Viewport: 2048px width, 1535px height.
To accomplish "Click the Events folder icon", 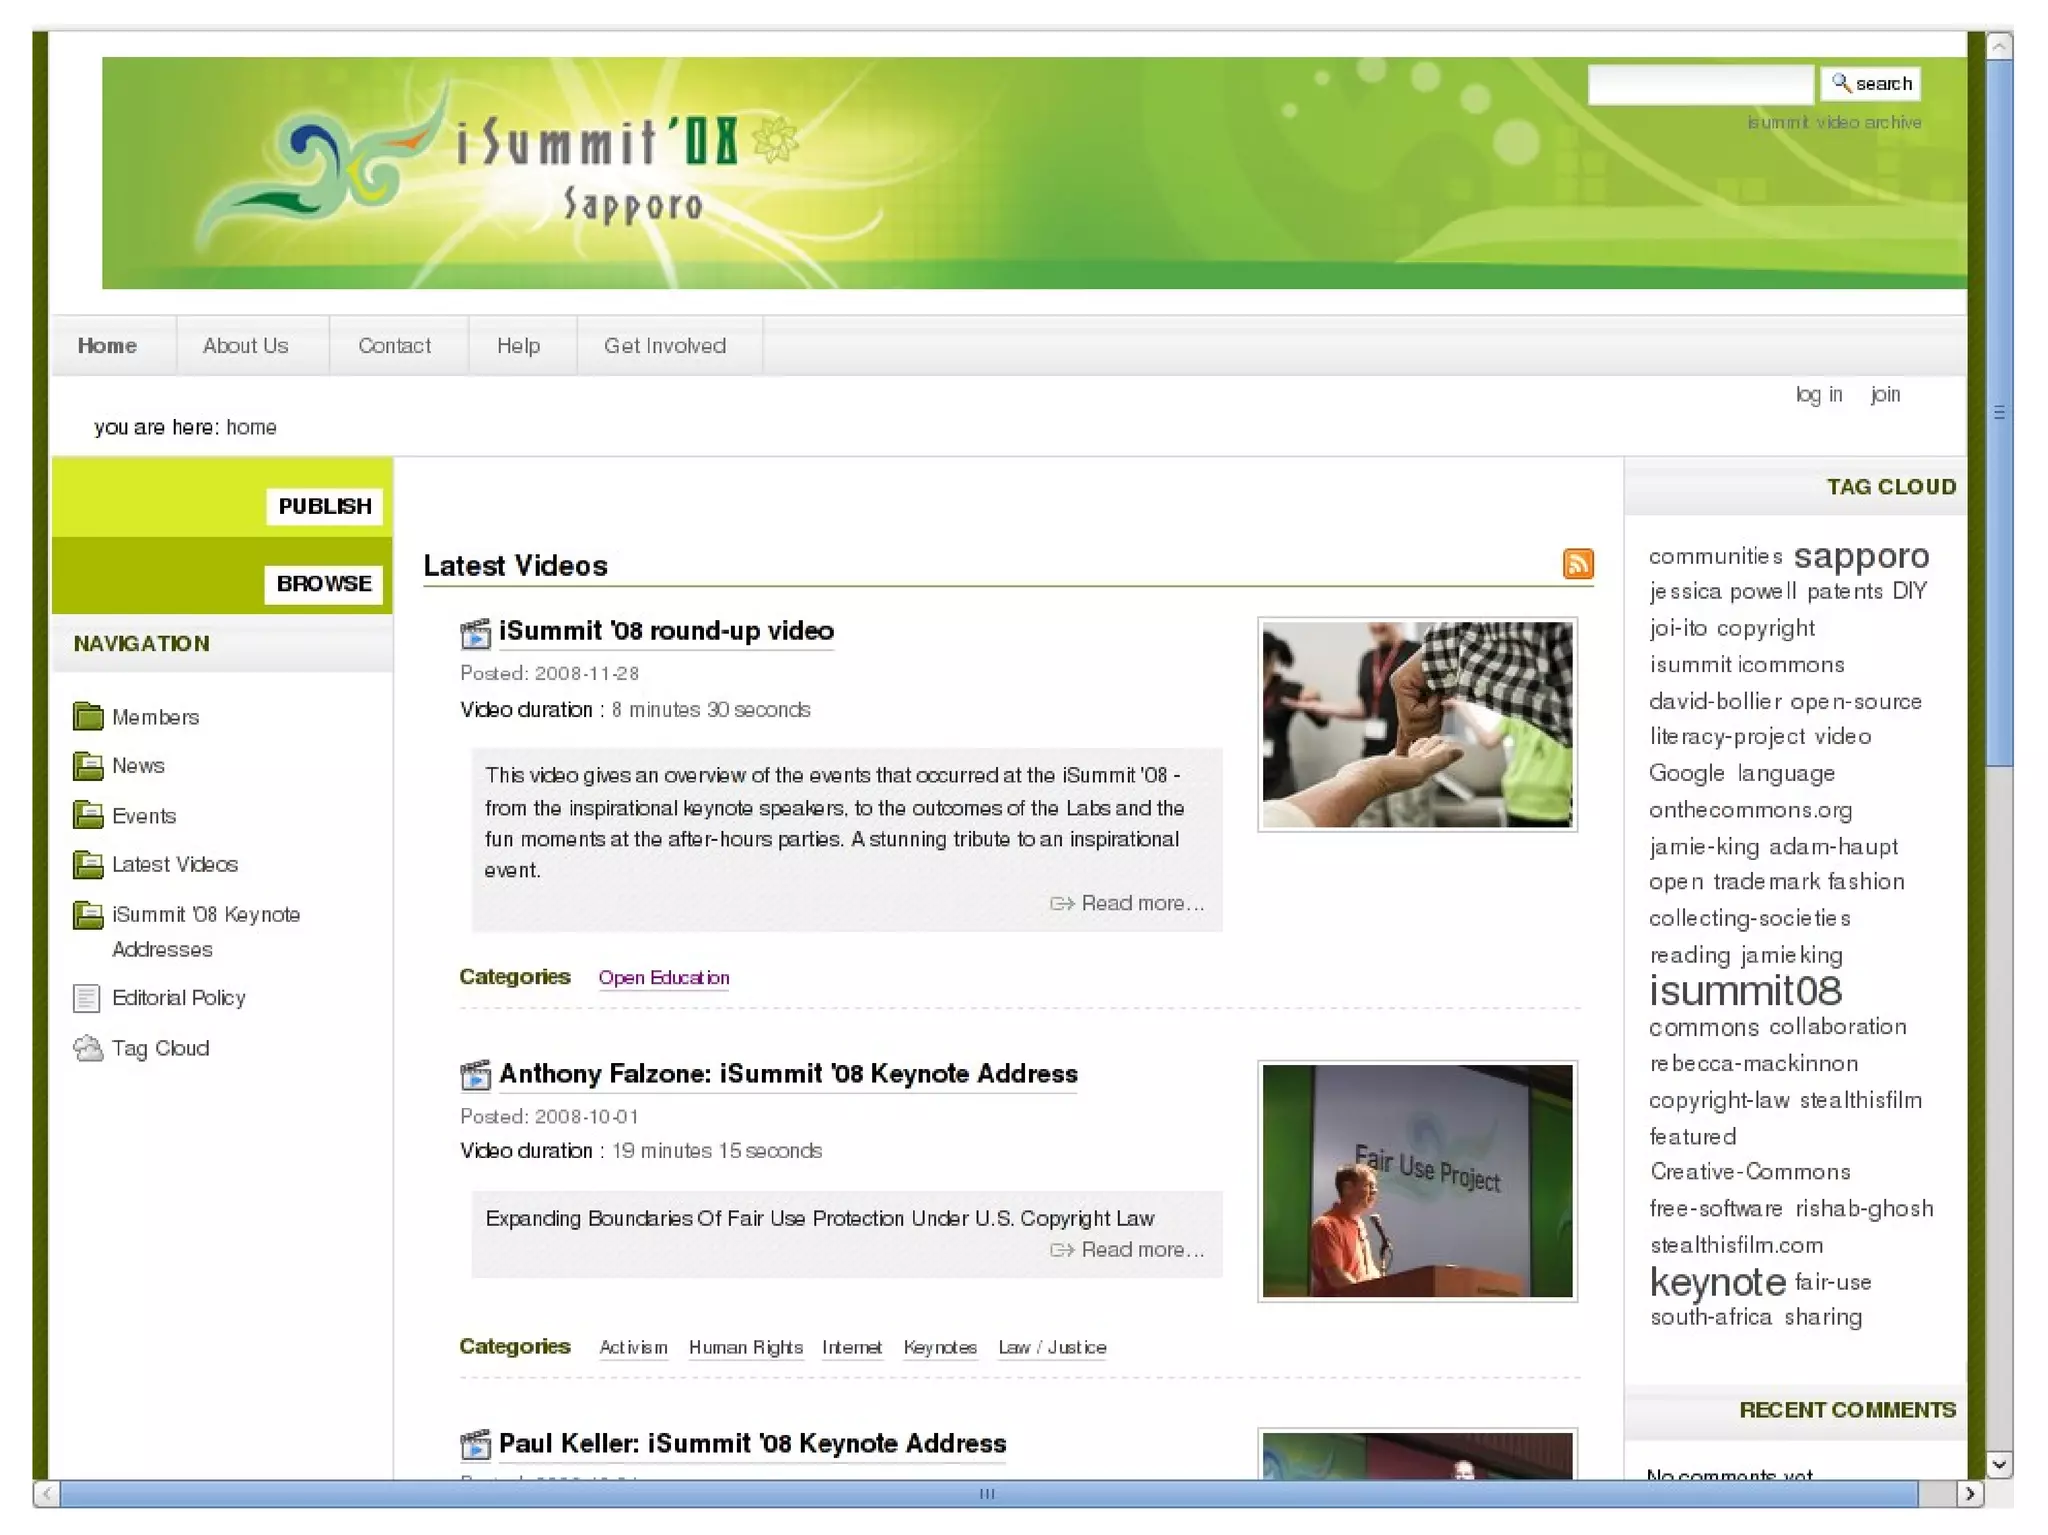I will [x=88, y=815].
